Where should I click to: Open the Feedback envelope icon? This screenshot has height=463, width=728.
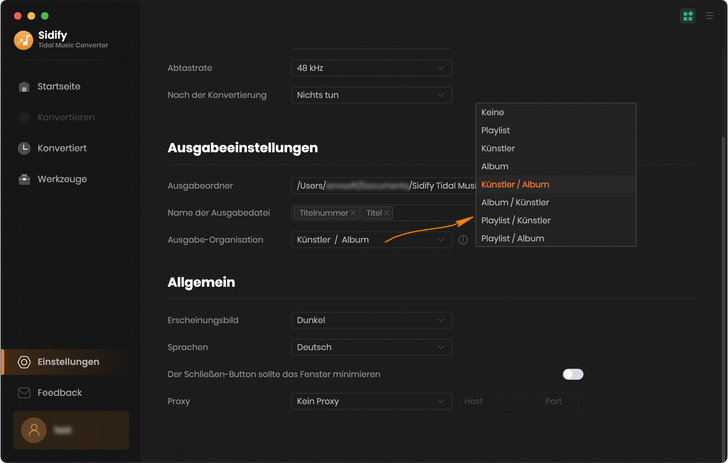pos(25,393)
